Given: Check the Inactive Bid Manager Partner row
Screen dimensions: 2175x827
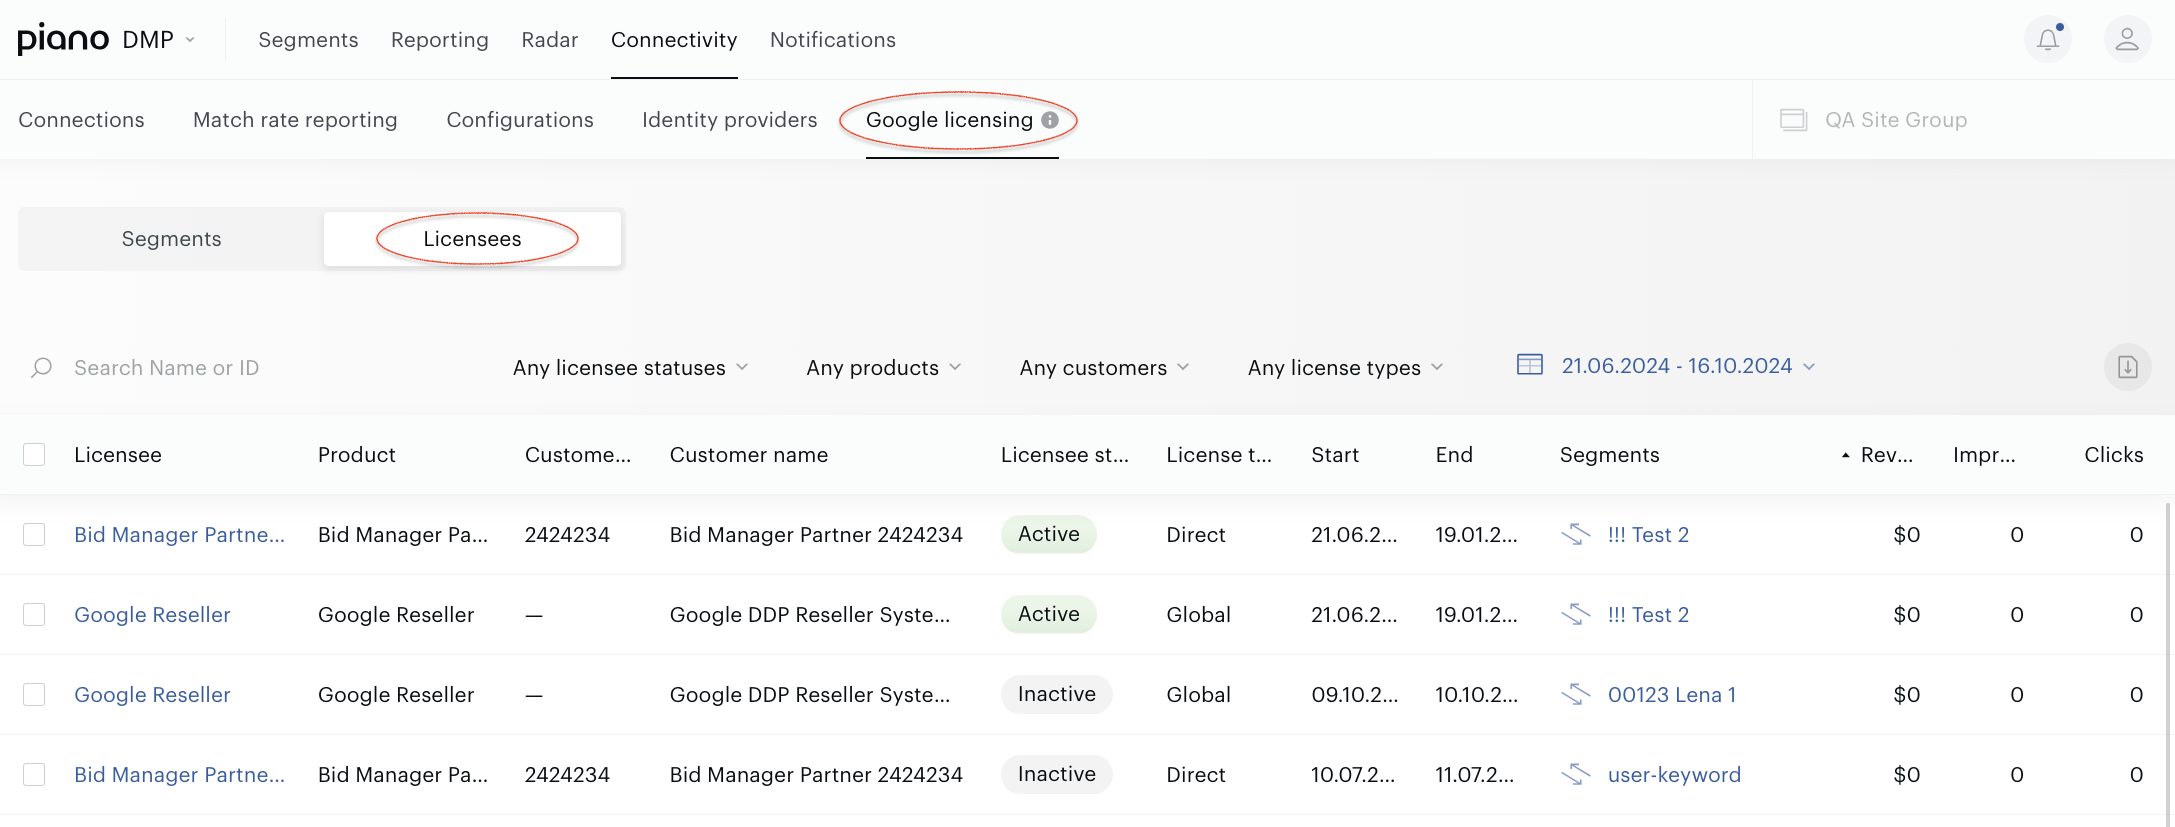Looking at the screenshot, I should 34,775.
